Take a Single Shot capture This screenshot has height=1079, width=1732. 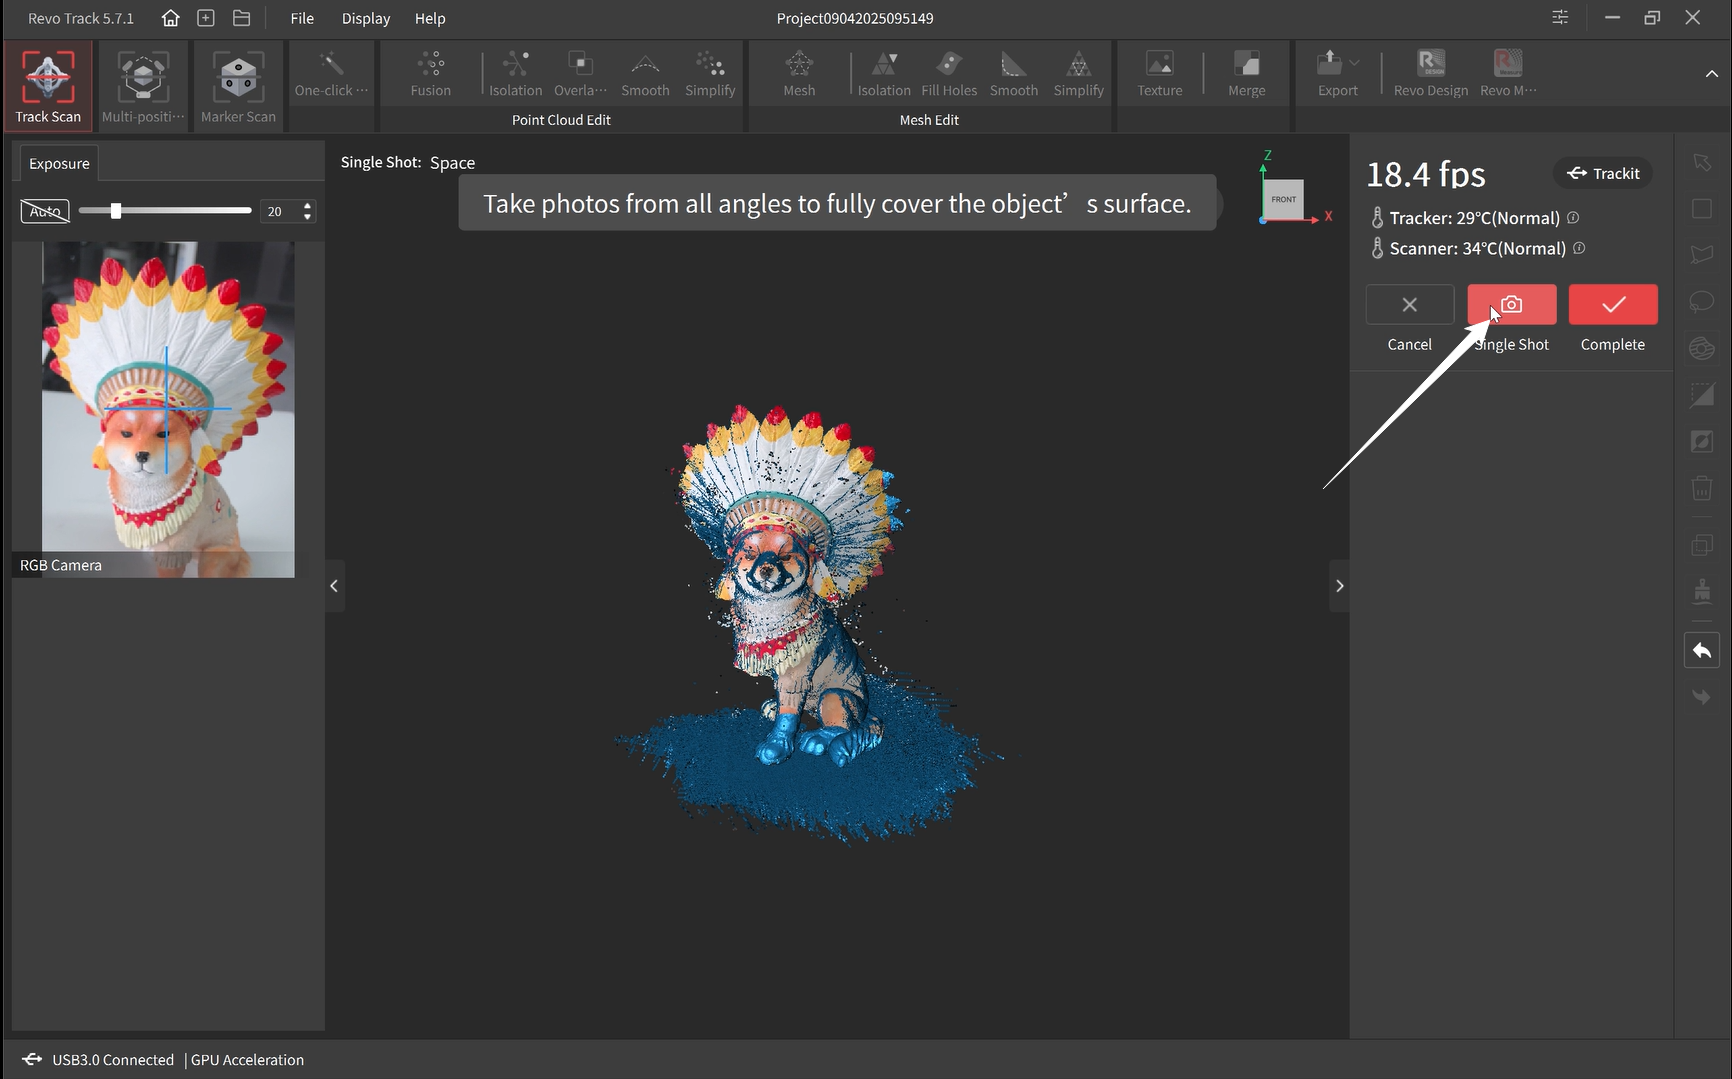click(x=1511, y=304)
